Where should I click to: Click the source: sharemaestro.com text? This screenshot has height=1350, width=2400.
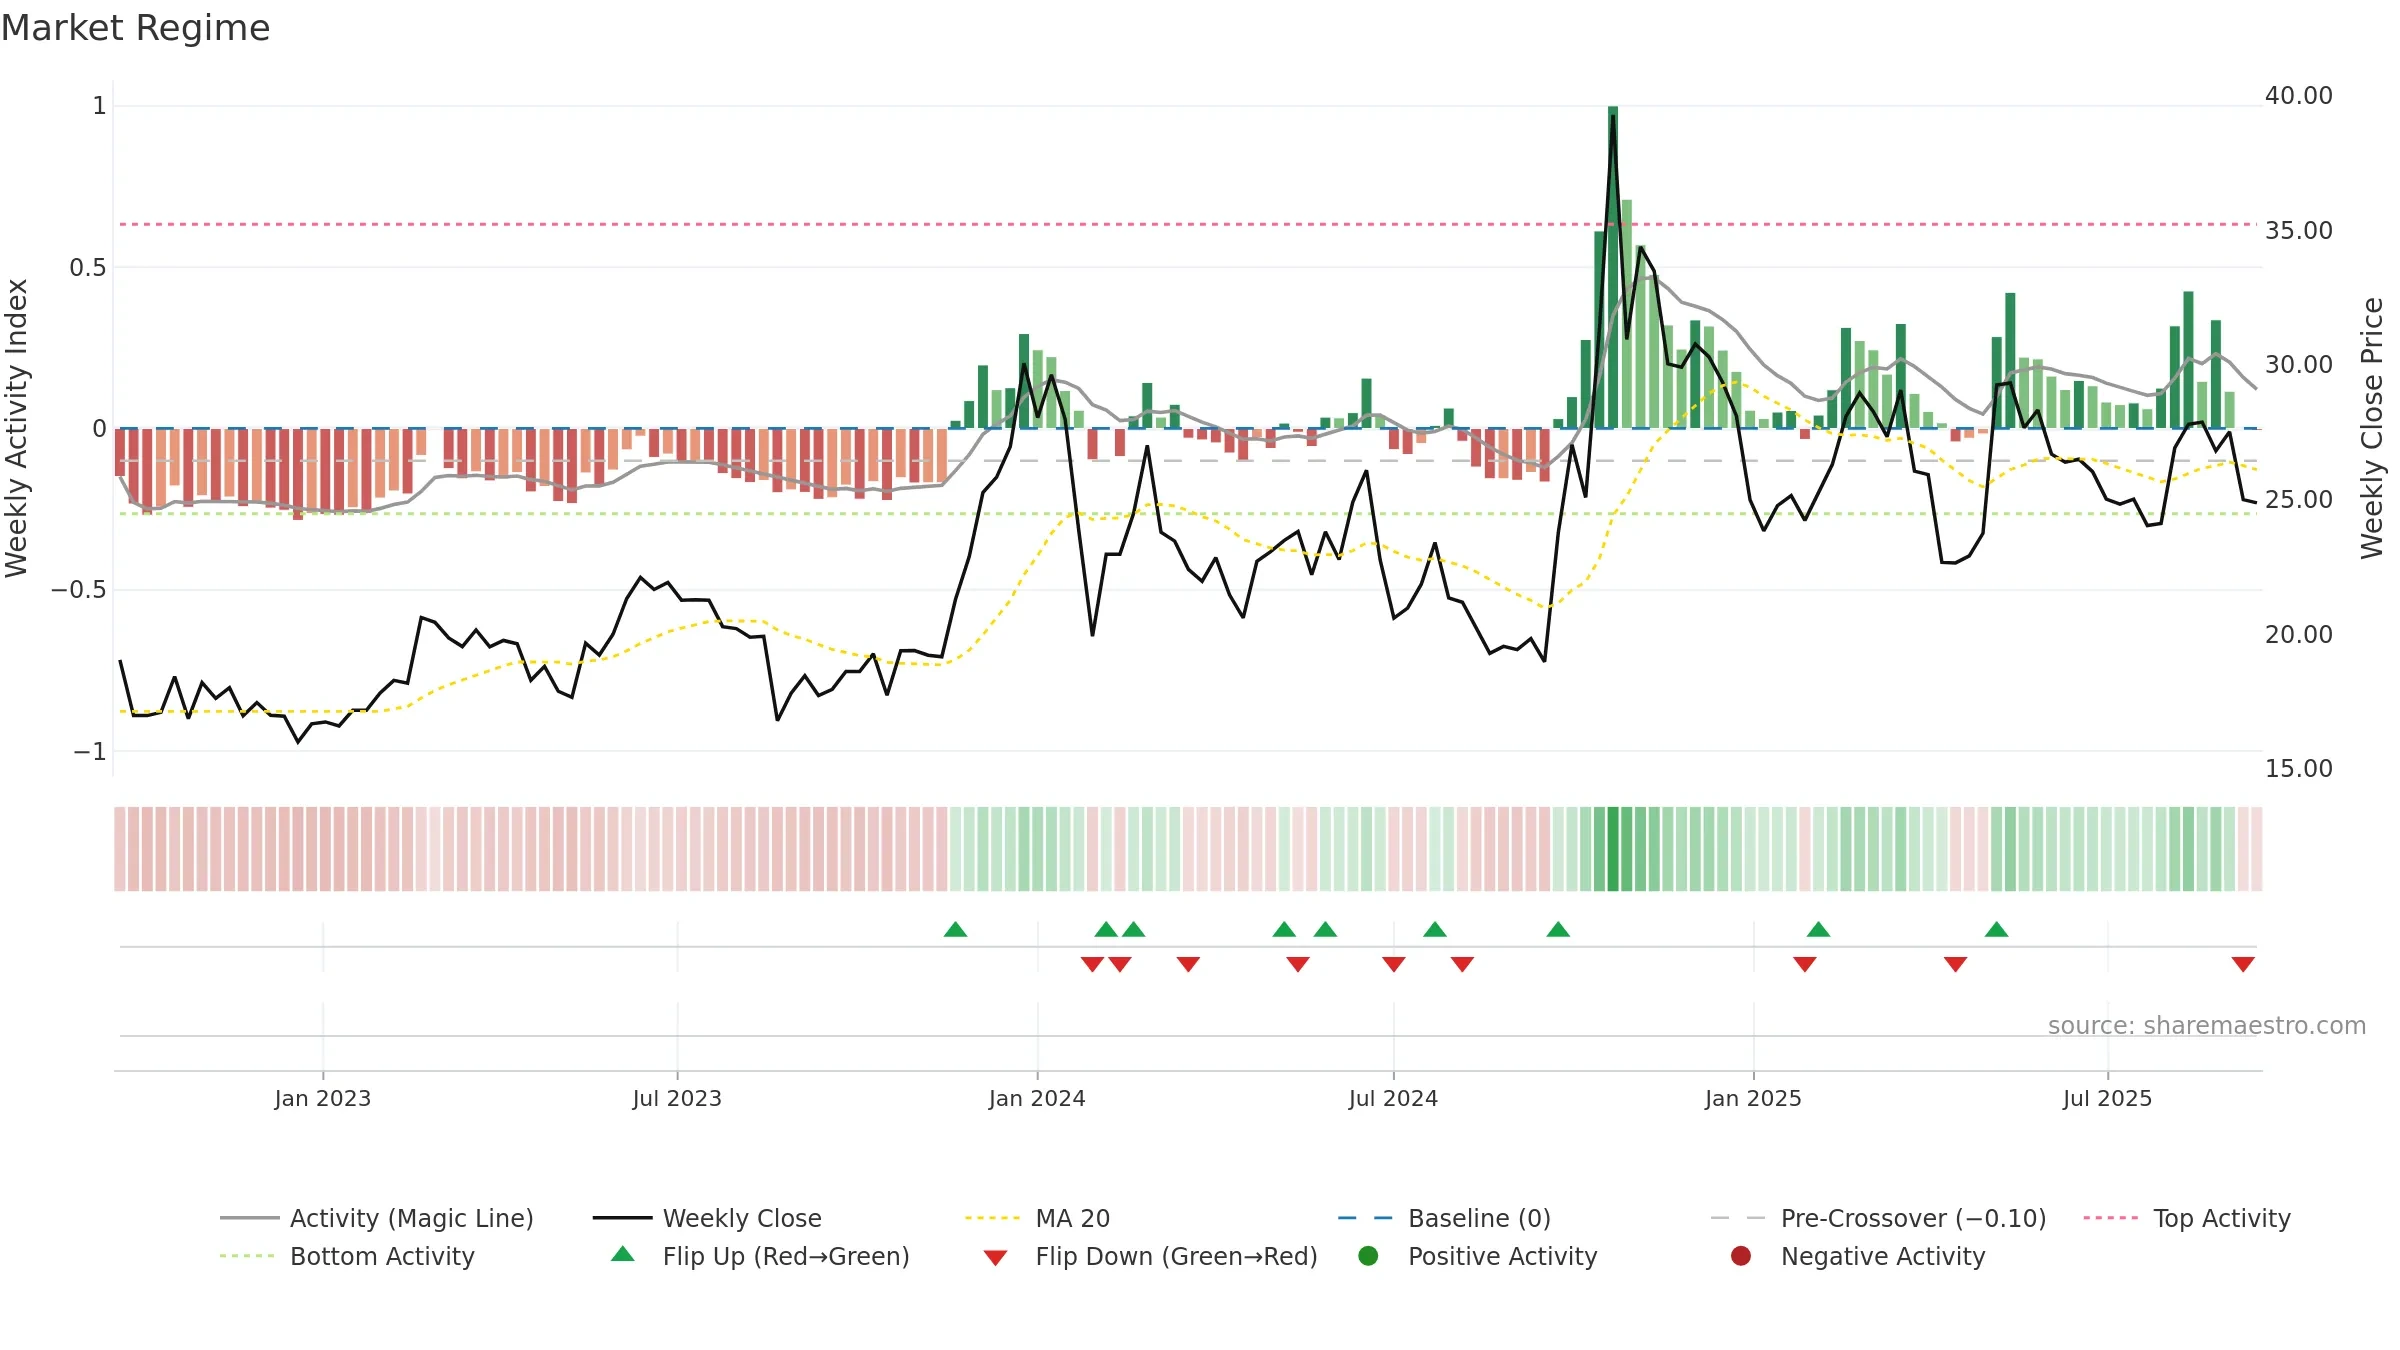pyautogui.click(x=2207, y=1026)
